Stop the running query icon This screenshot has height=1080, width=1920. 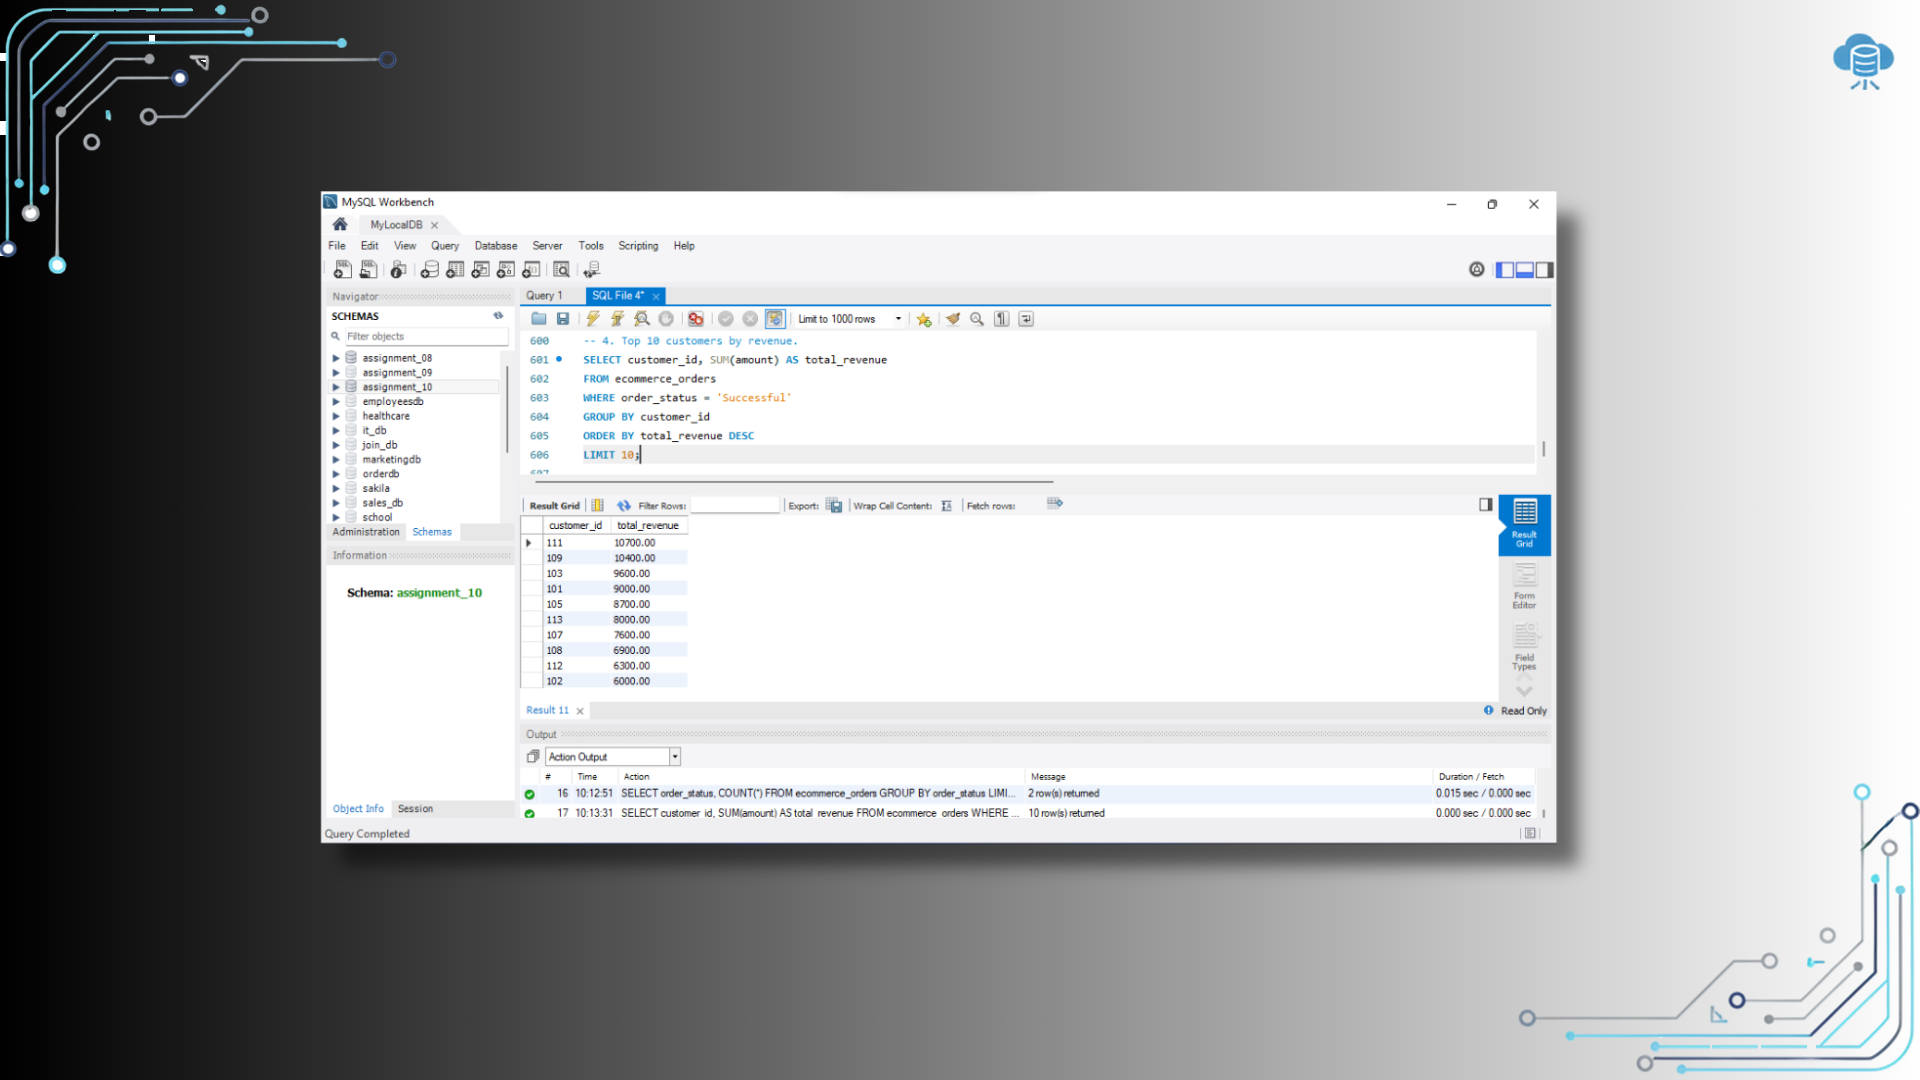[x=666, y=319]
